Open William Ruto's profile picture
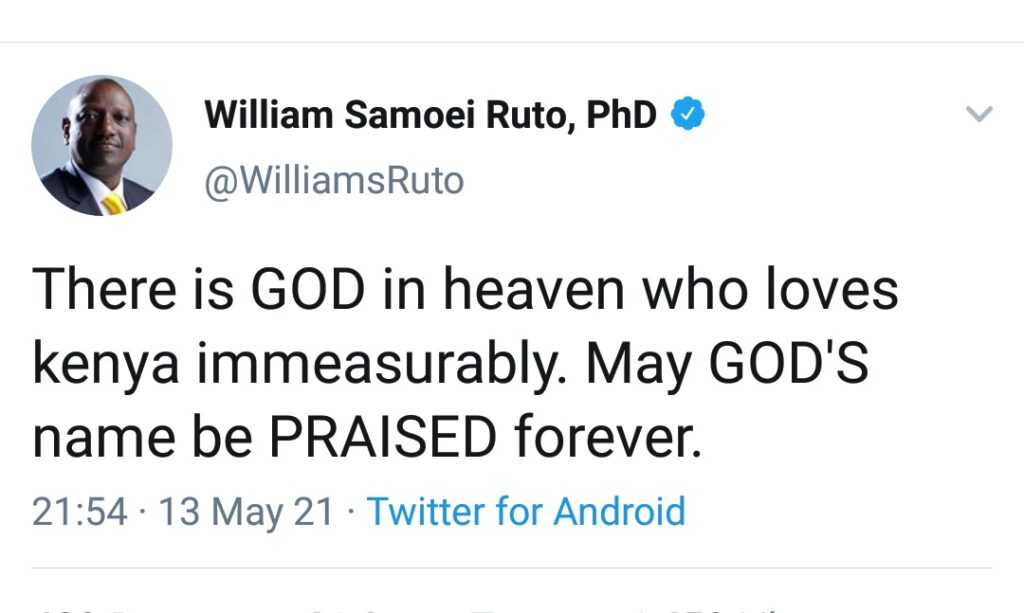Image resolution: width=1024 pixels, height=613 pixels. pyautogui.click(x=102, y=146)
